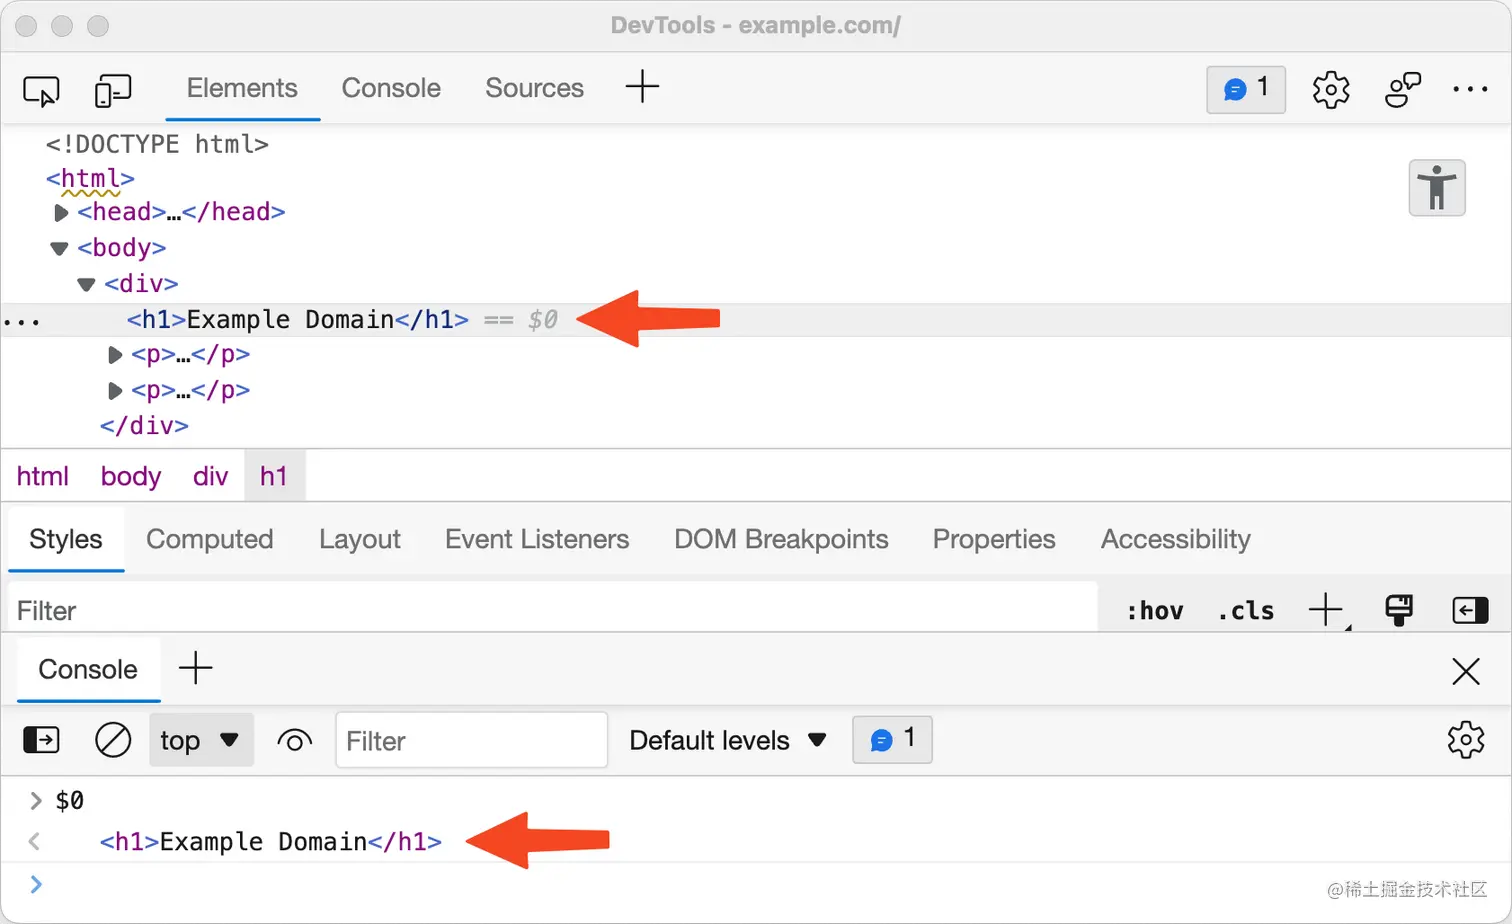Expand the head element node

coord(61,212)
